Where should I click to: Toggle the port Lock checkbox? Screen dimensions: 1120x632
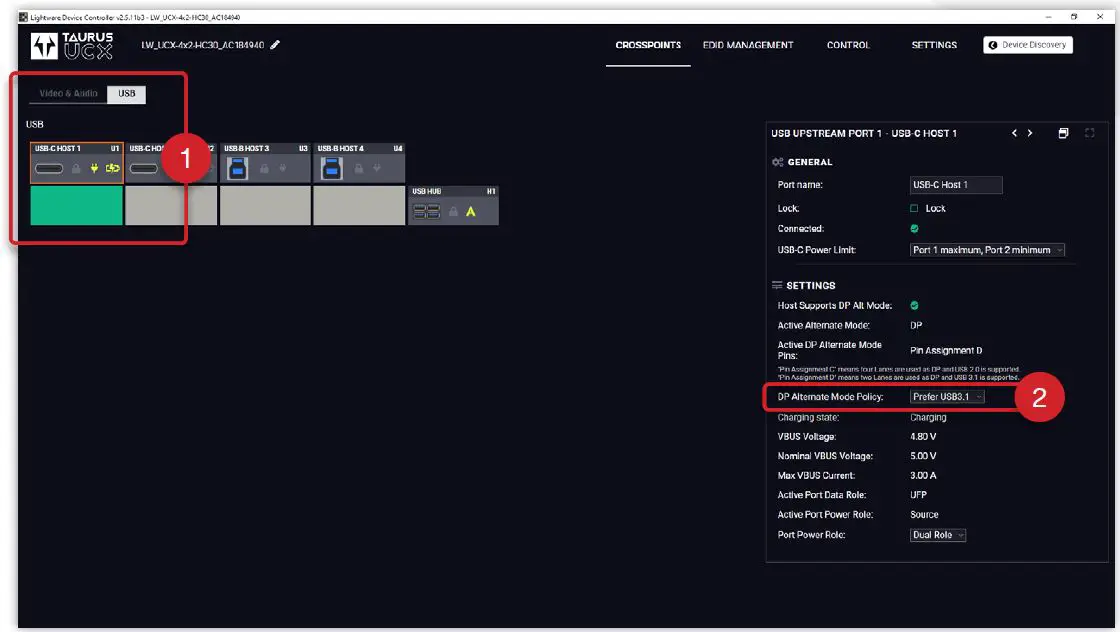[x=914, y=209]
